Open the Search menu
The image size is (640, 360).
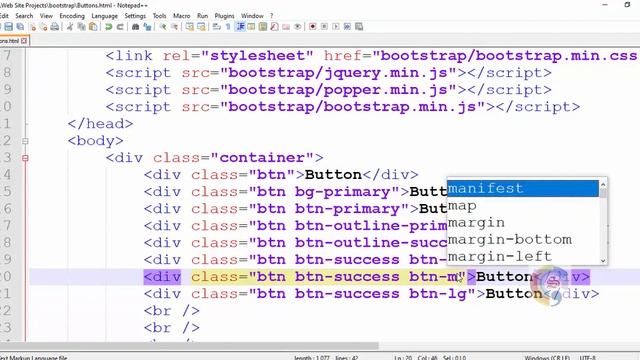[x=24, y=16]
